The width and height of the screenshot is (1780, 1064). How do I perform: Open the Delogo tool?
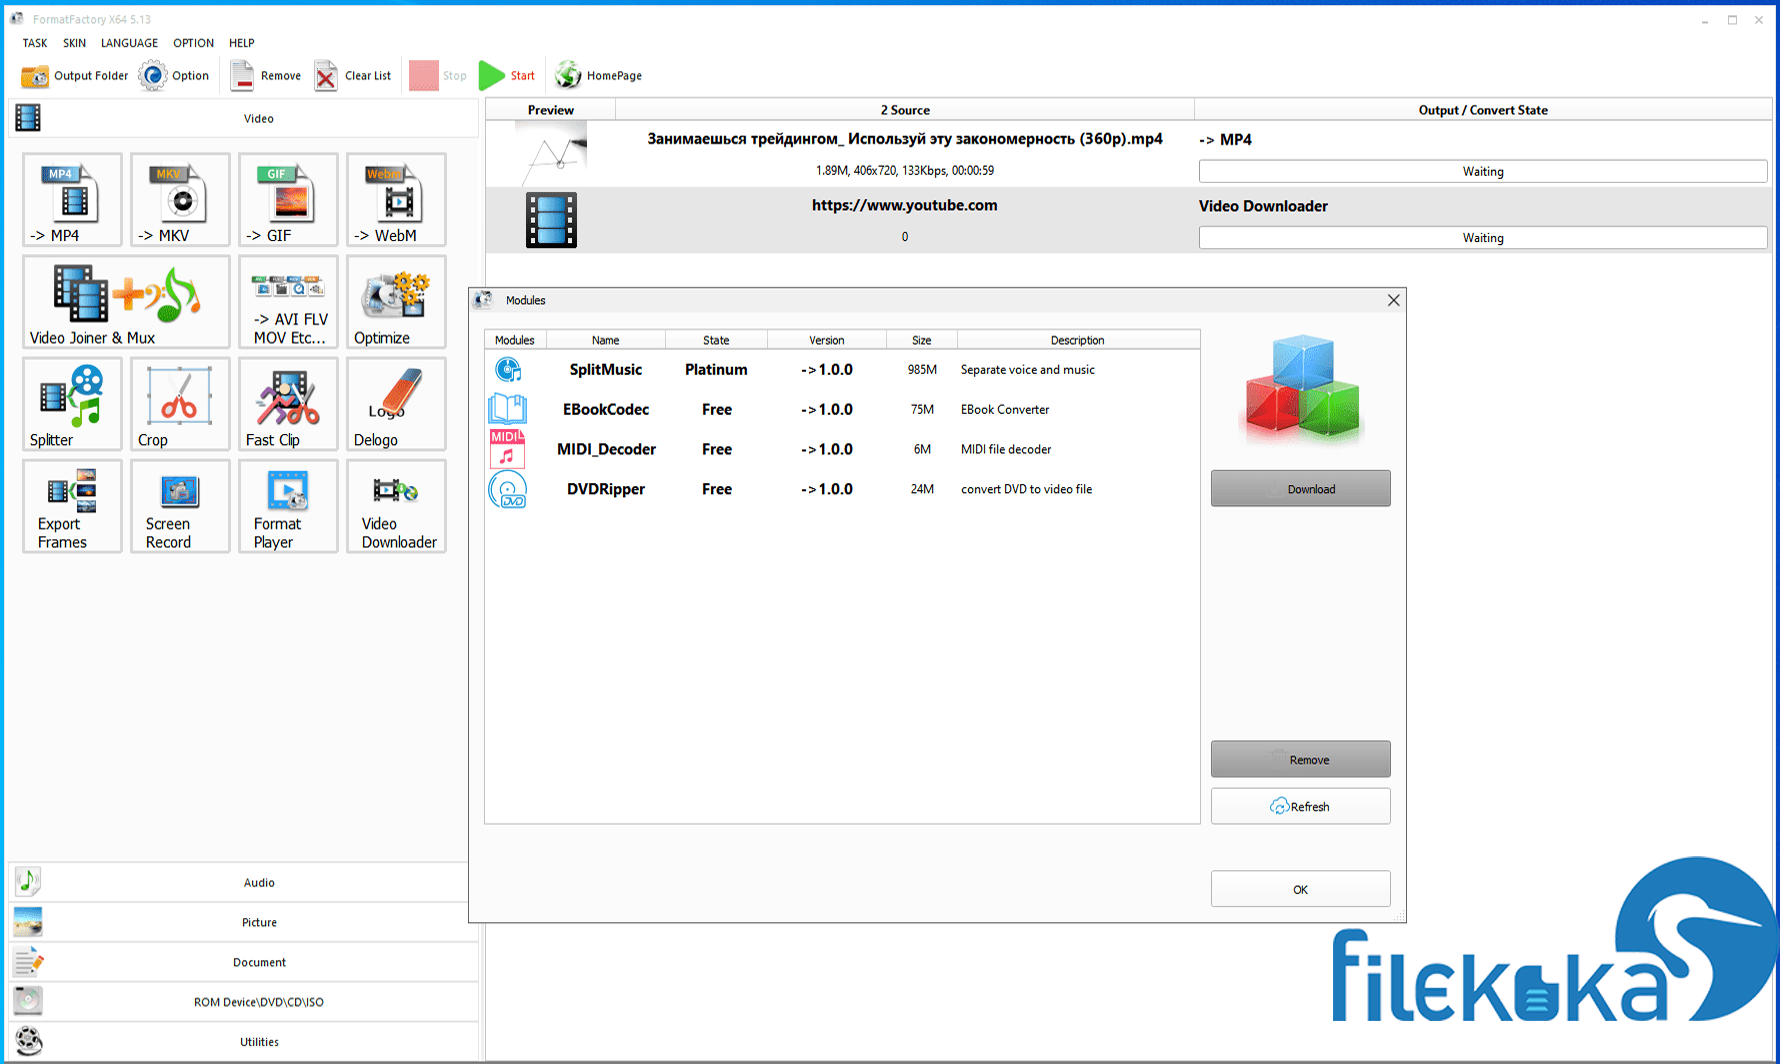(396, 403)
